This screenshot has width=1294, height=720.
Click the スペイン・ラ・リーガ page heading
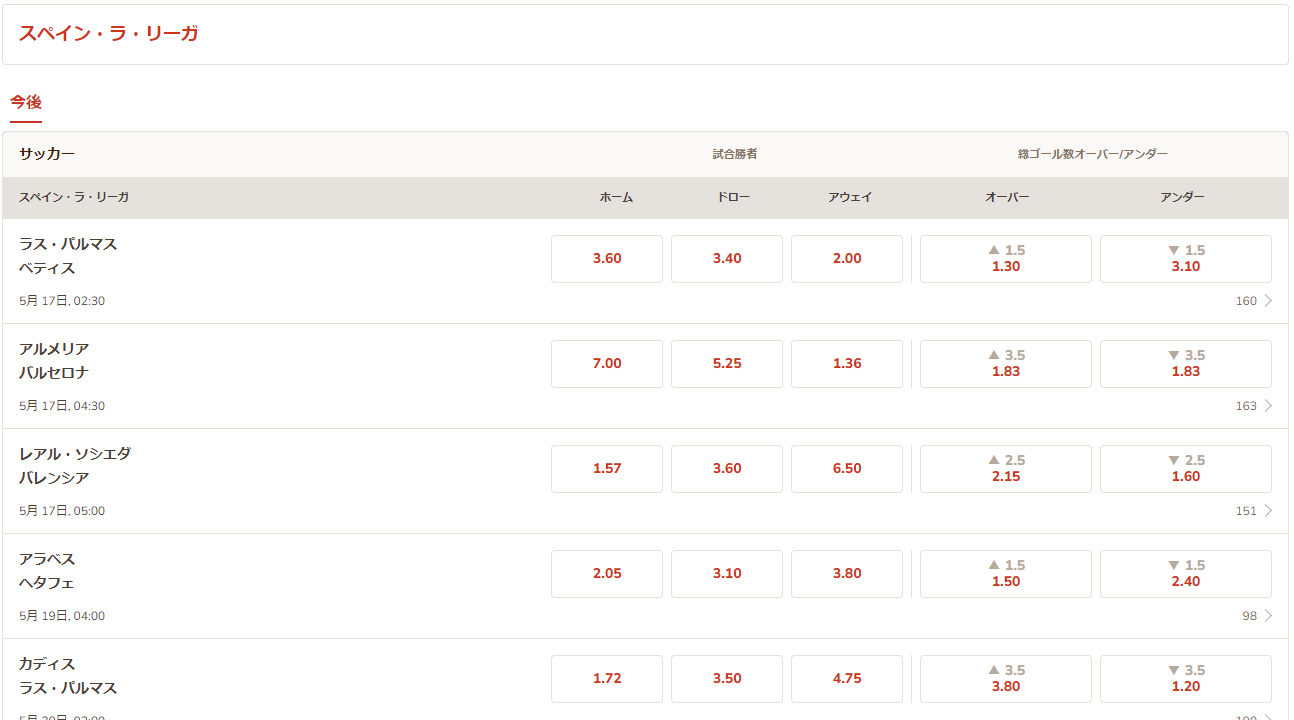(108, 34)
